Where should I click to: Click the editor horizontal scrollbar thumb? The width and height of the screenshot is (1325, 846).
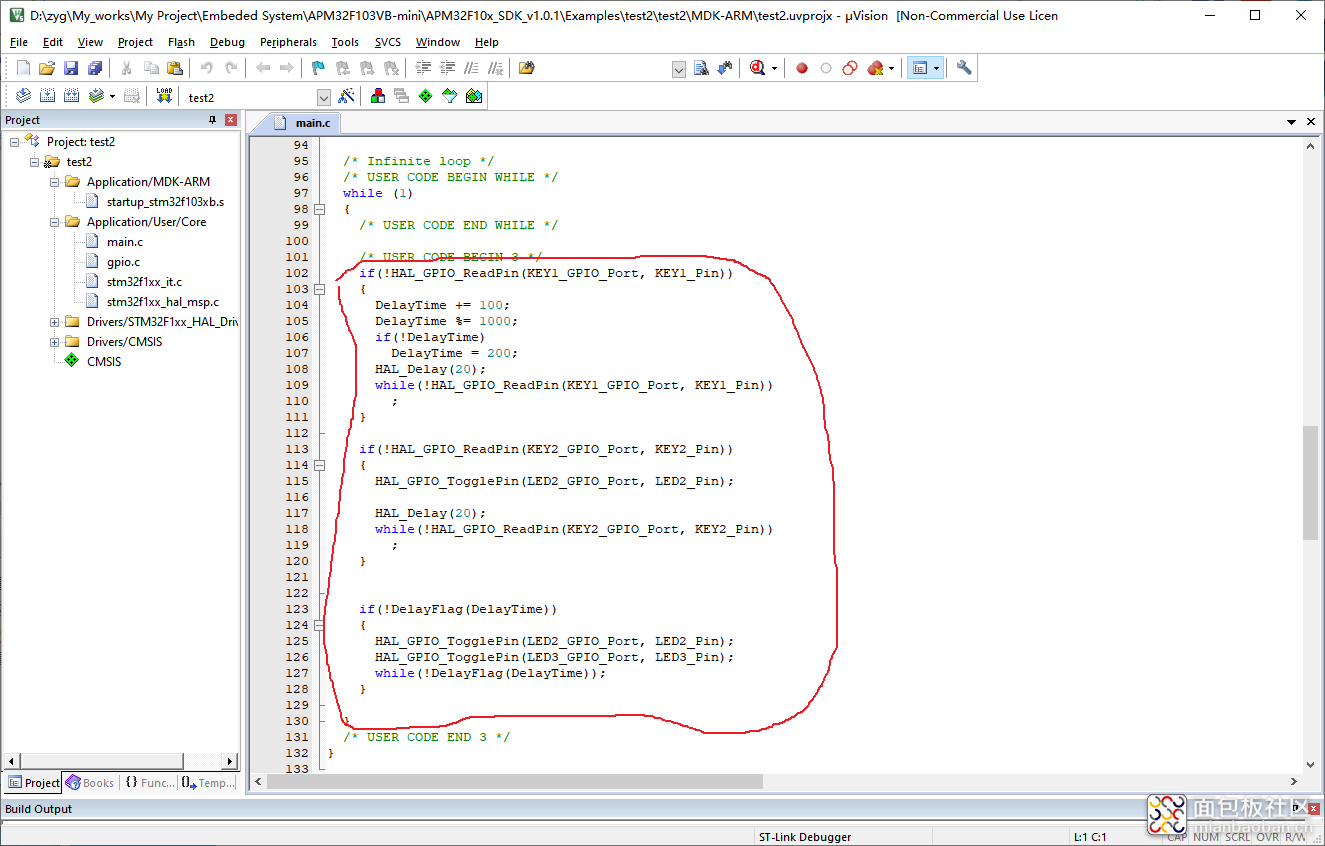514,781
